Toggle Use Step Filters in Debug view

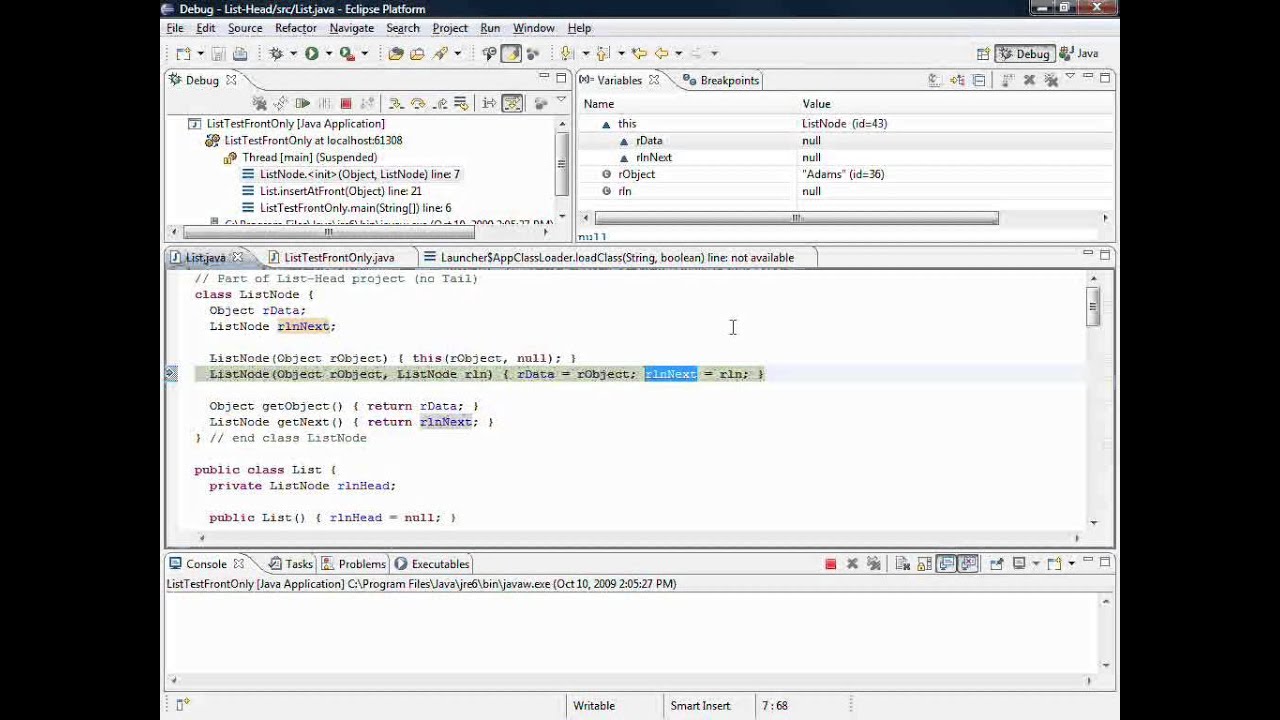click(512, 103)
